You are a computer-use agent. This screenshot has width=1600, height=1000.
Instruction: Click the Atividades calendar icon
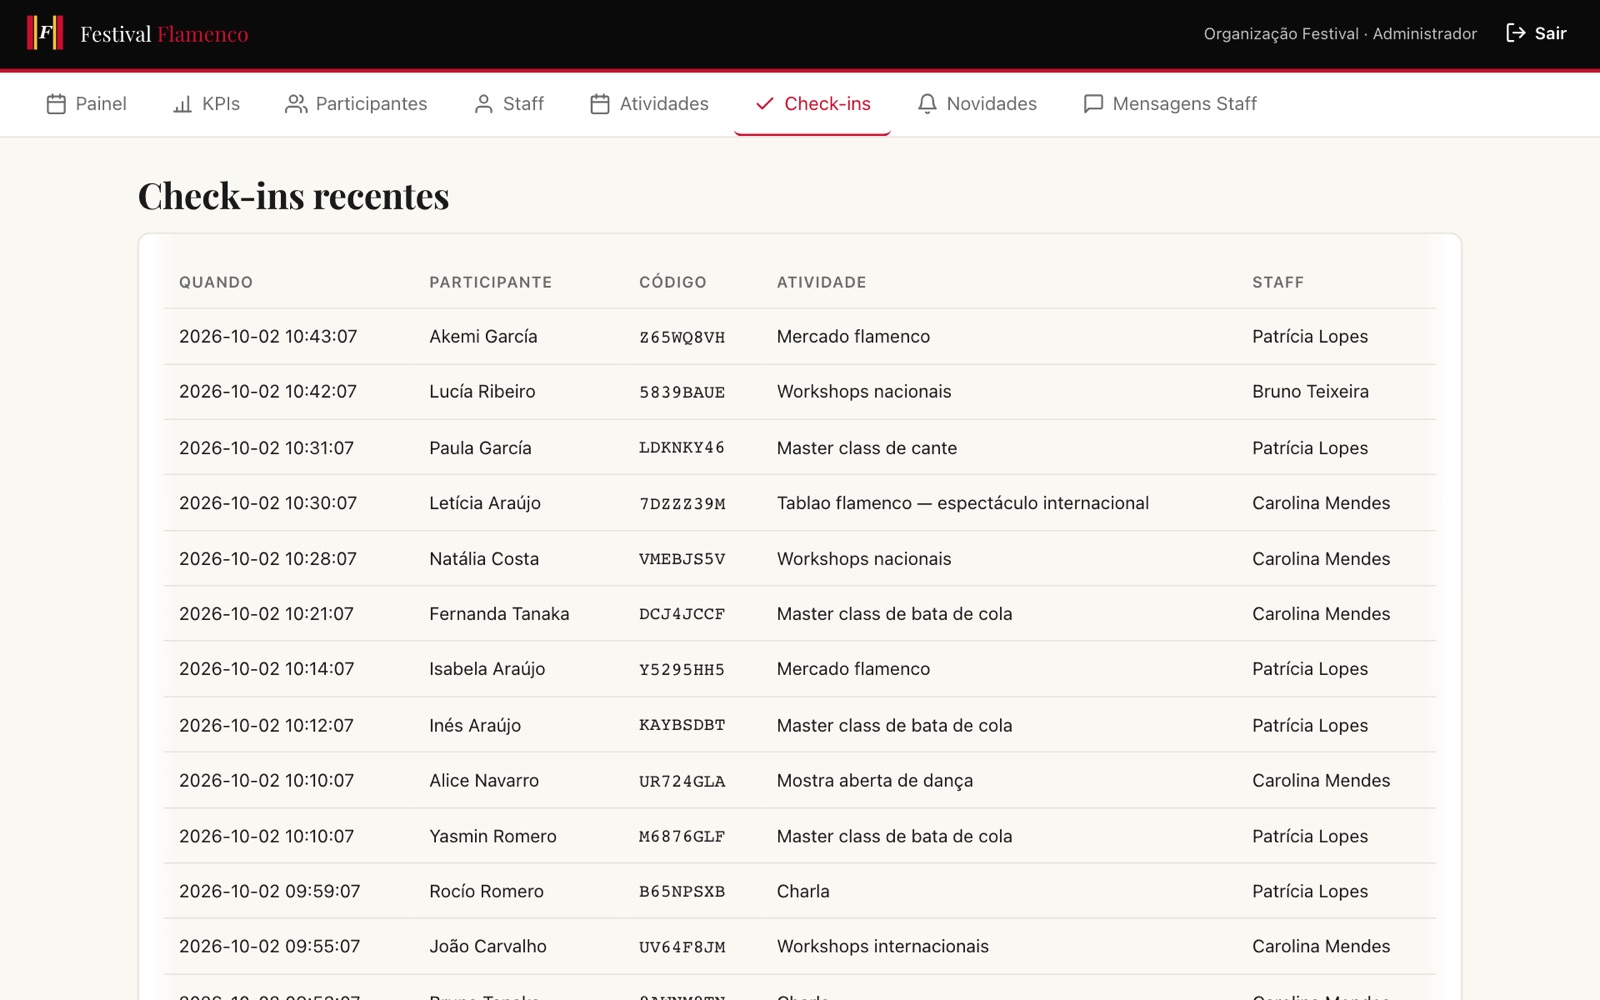(600, 104)
